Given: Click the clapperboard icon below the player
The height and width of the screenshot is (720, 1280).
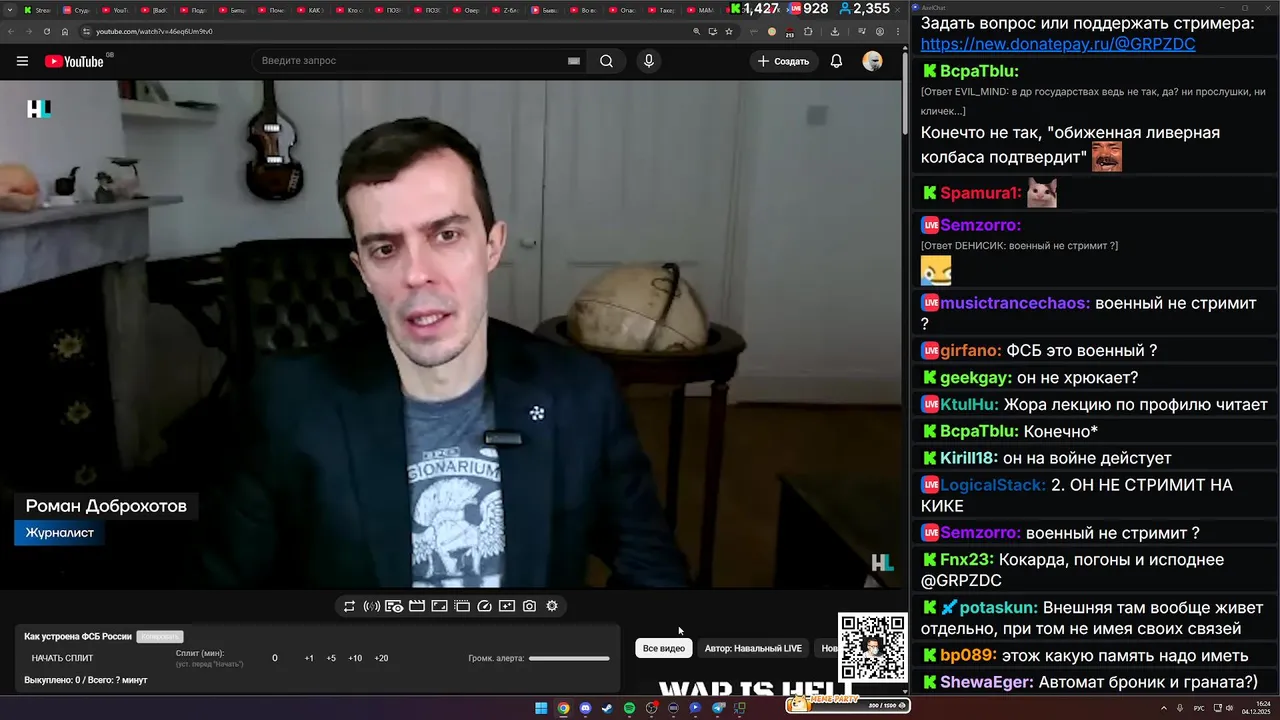Looking at the screenshot, I should (417, 606).
